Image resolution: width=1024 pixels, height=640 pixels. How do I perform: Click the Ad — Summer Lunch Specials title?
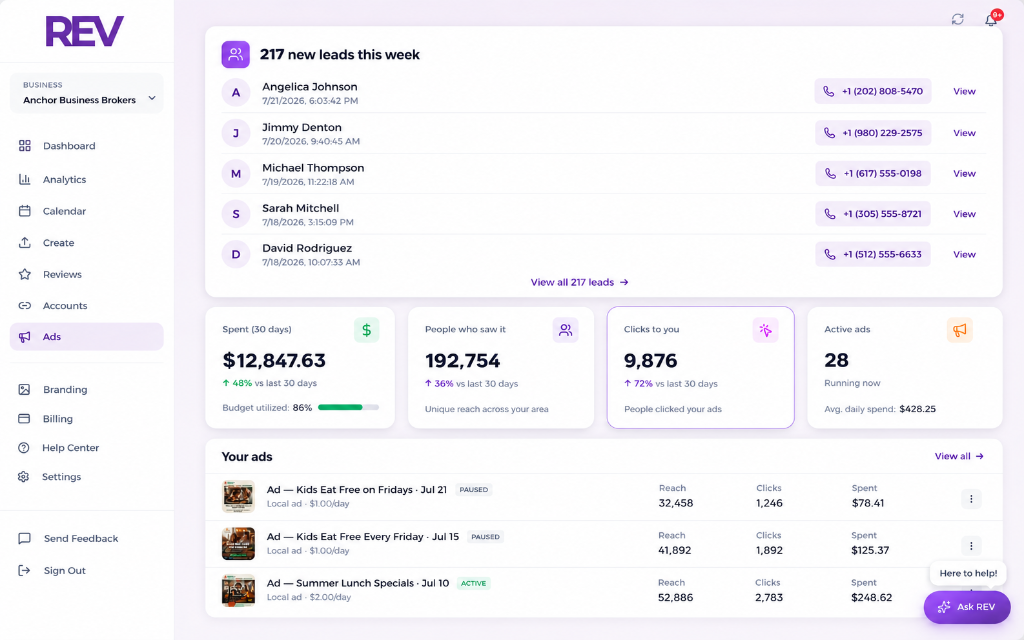point(358,583)
